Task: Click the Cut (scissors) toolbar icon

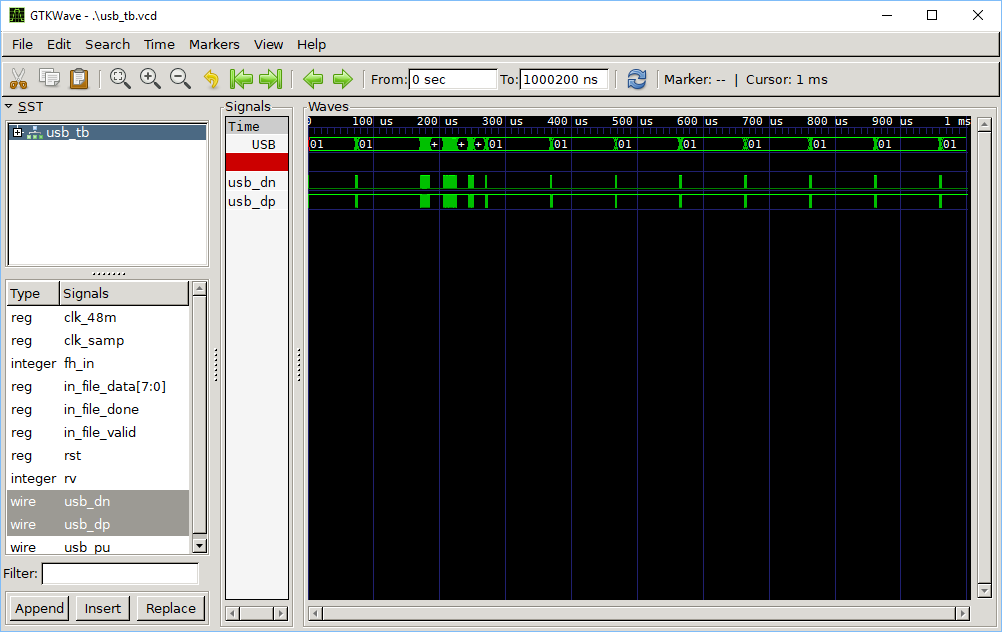Action: tap(18, 79)
